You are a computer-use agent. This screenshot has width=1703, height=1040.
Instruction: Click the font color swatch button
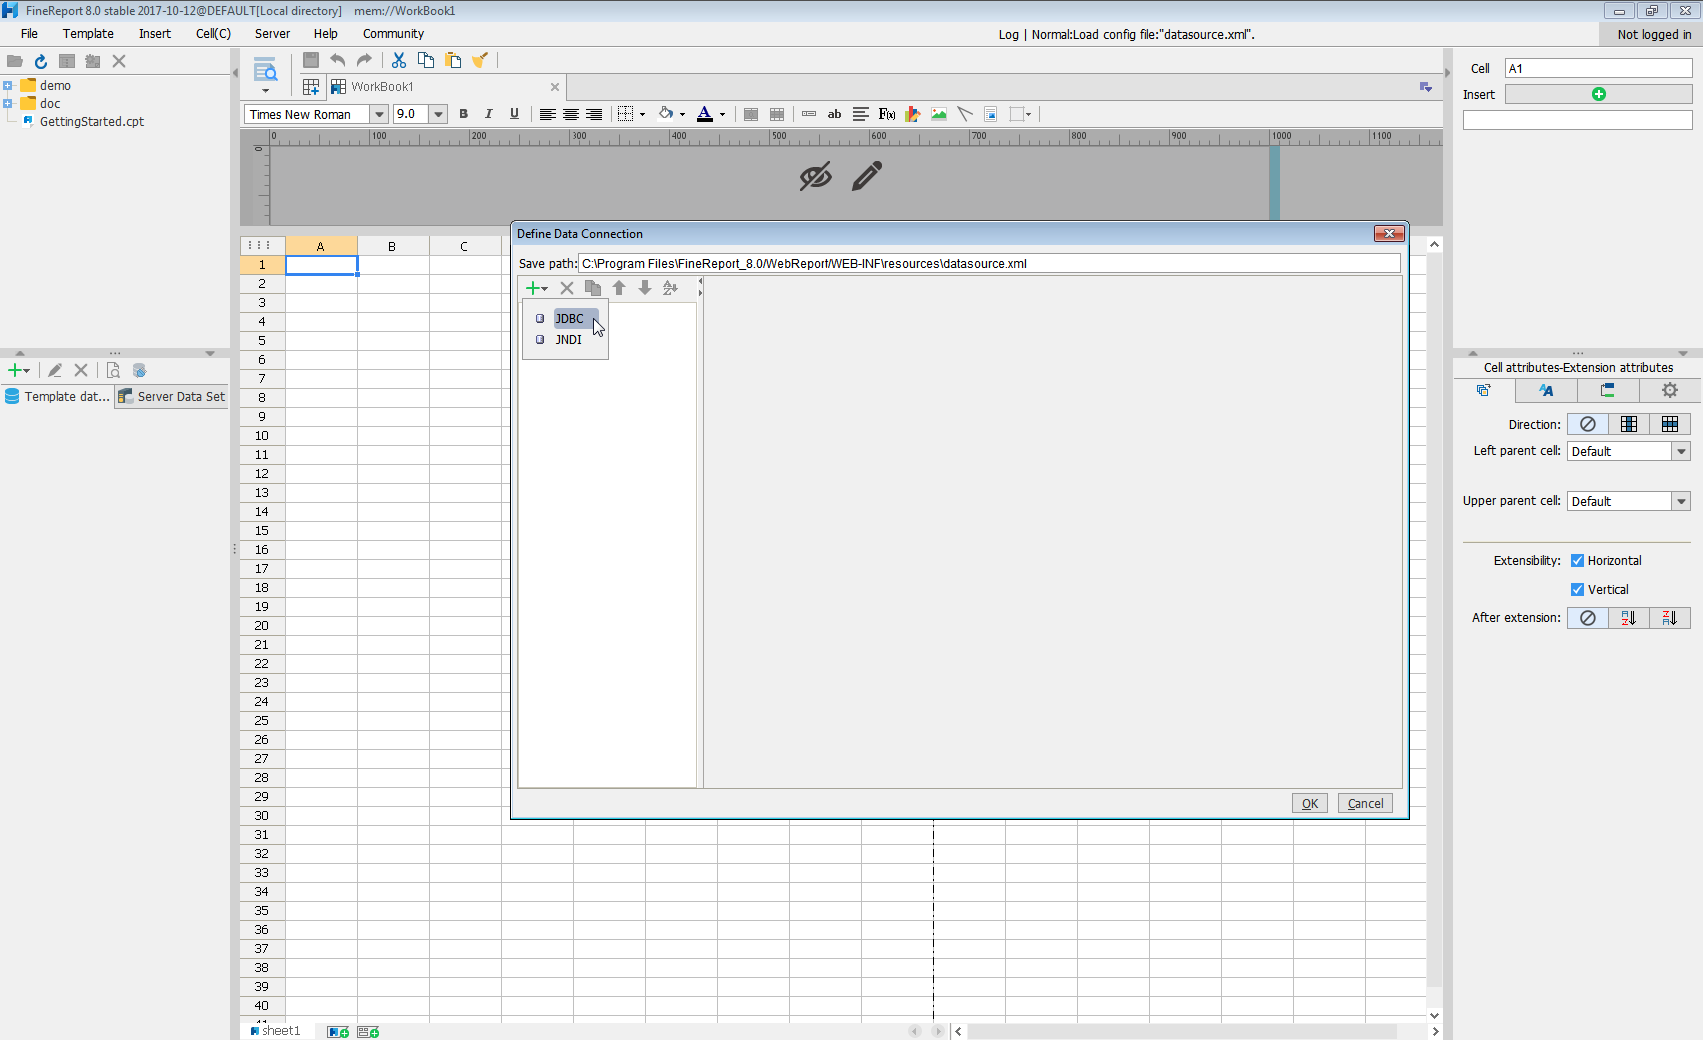click(705, 114)
